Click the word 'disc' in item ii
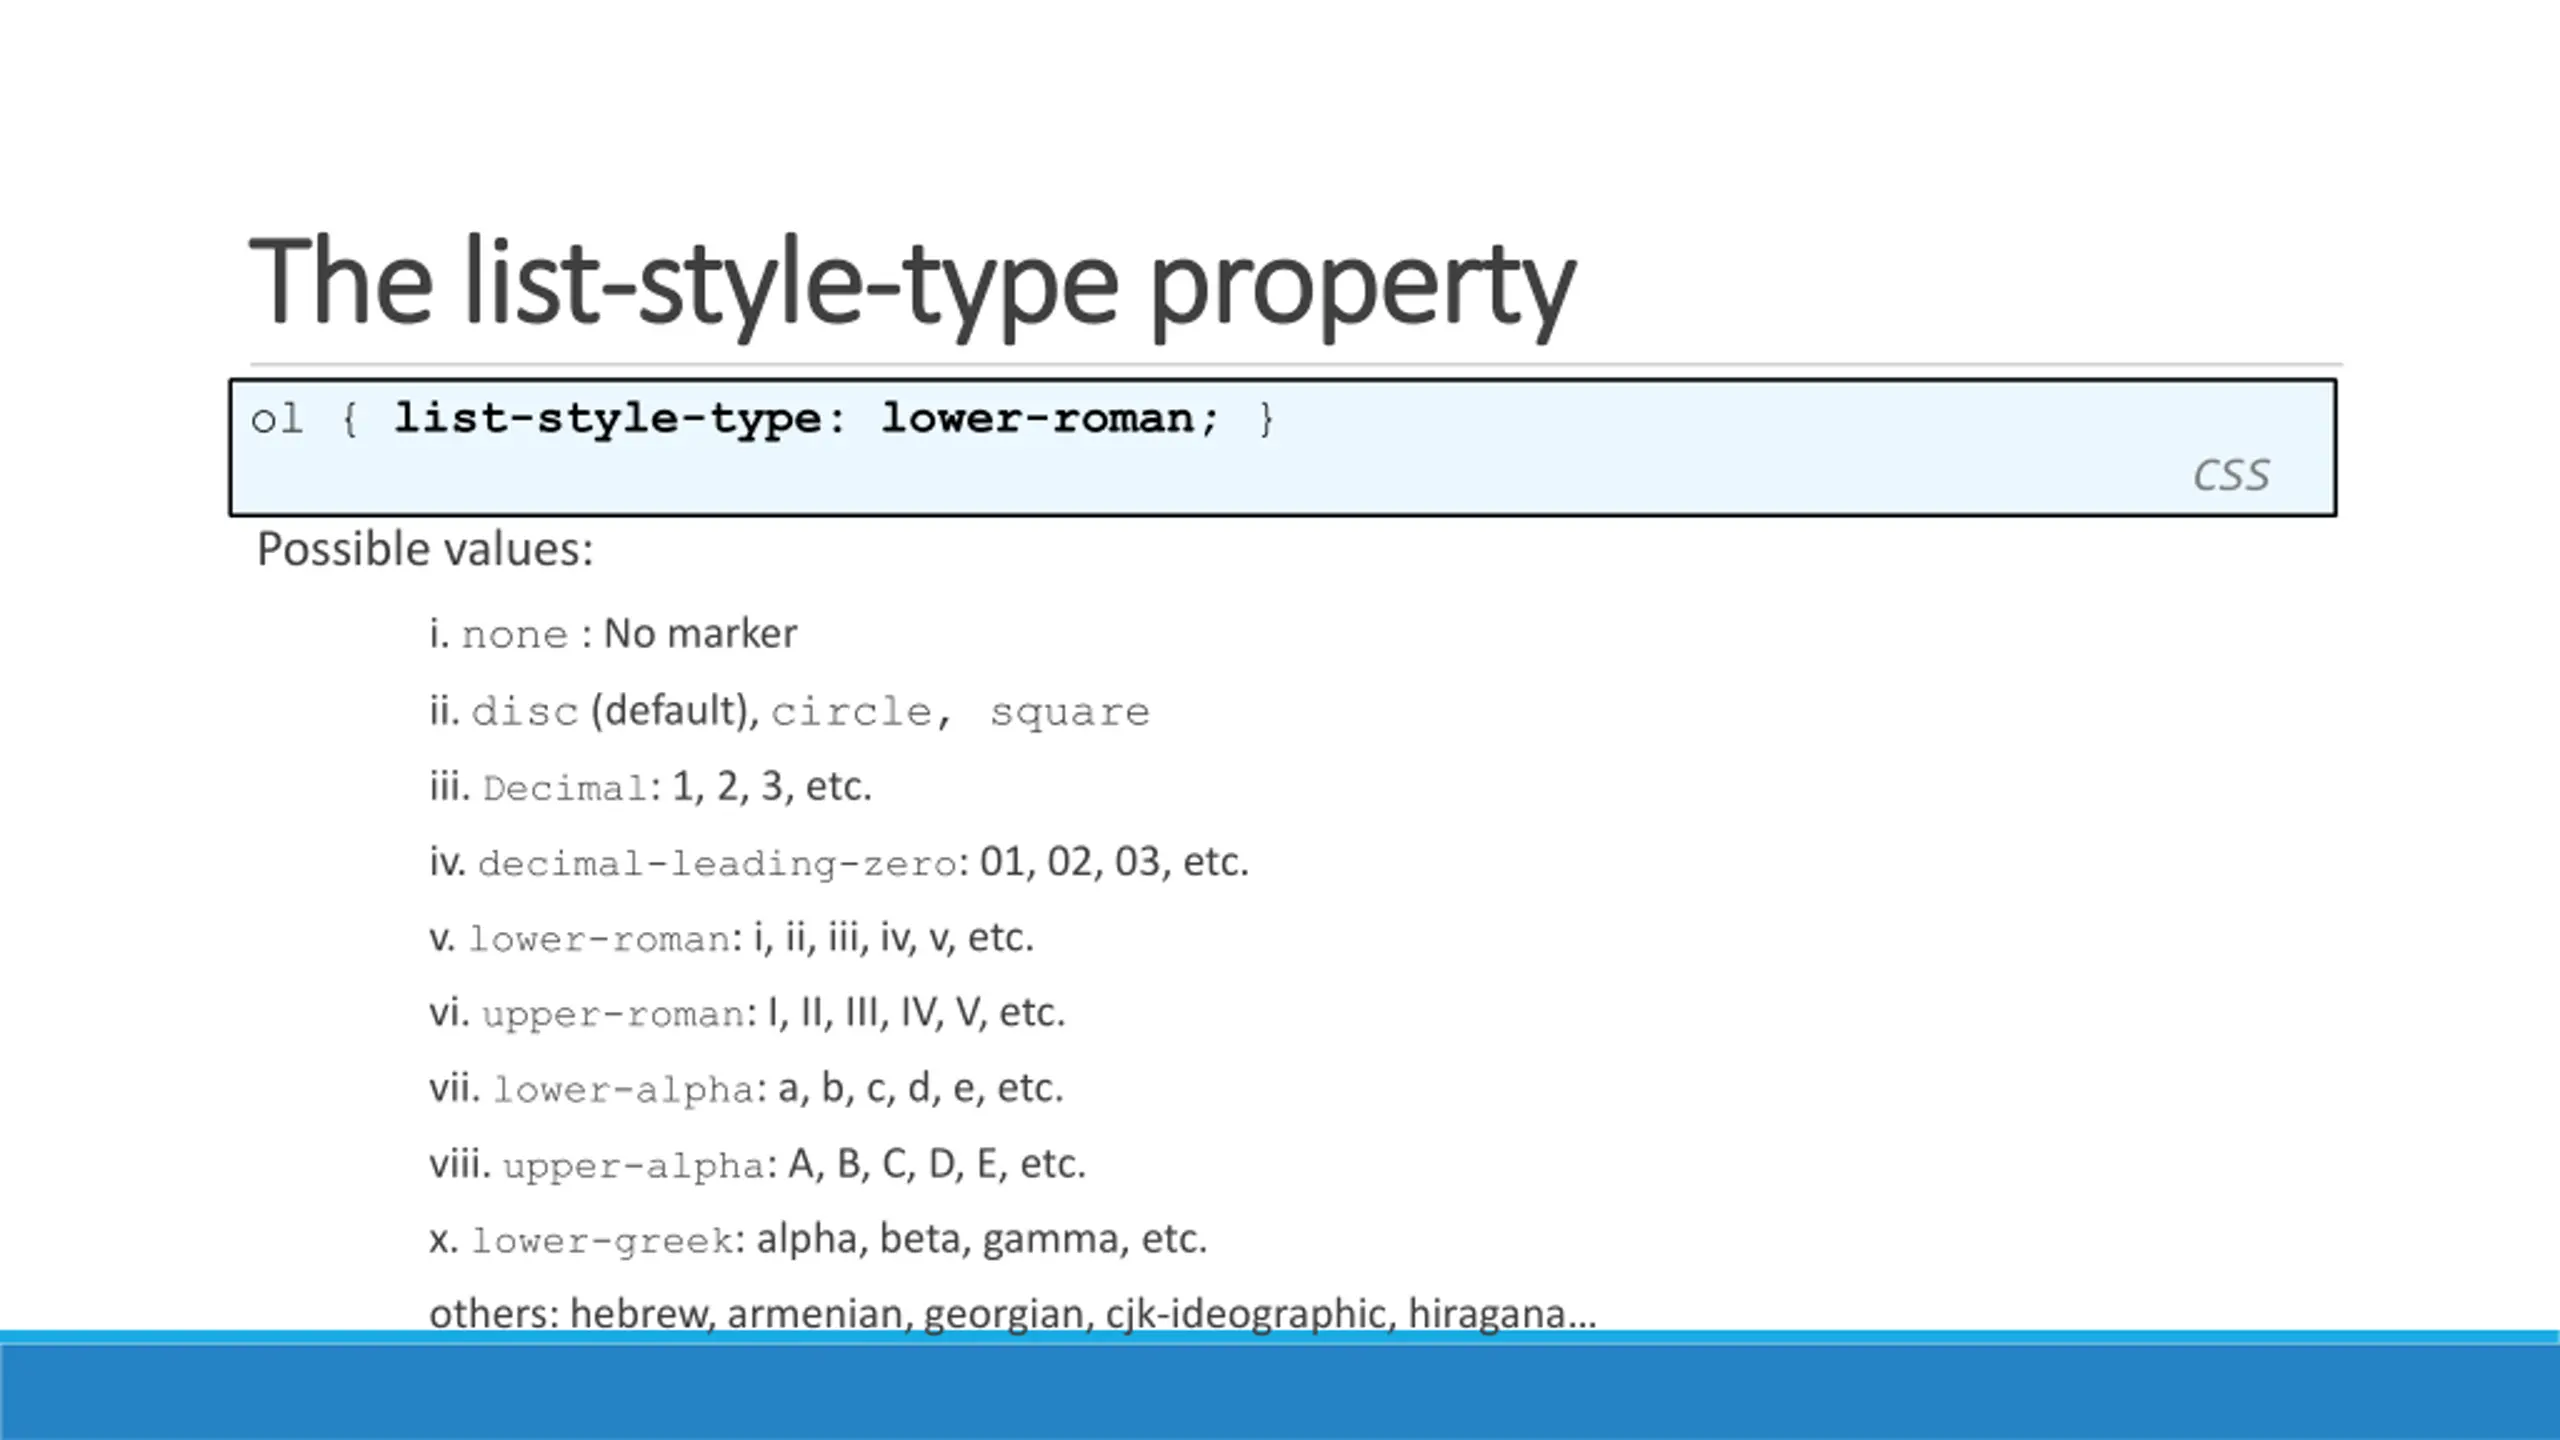2560x1440 pixels. click(x=525, y=712)
